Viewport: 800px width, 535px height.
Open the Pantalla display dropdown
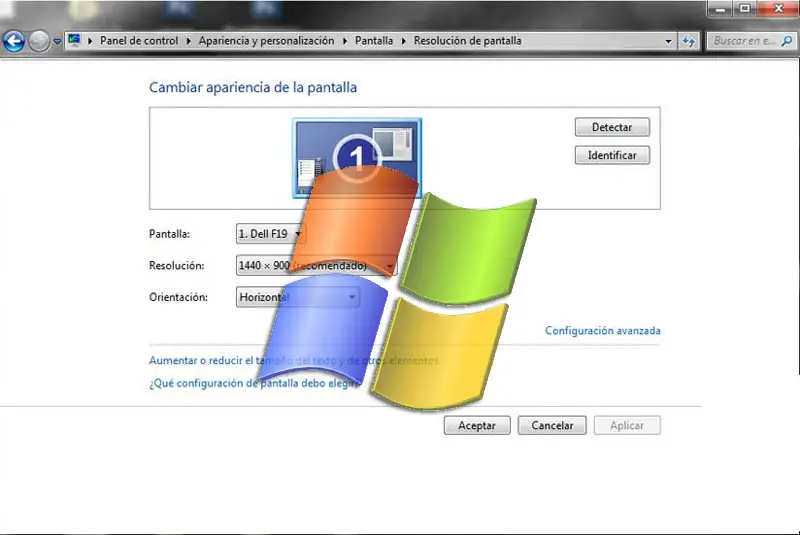pos(270,234)
